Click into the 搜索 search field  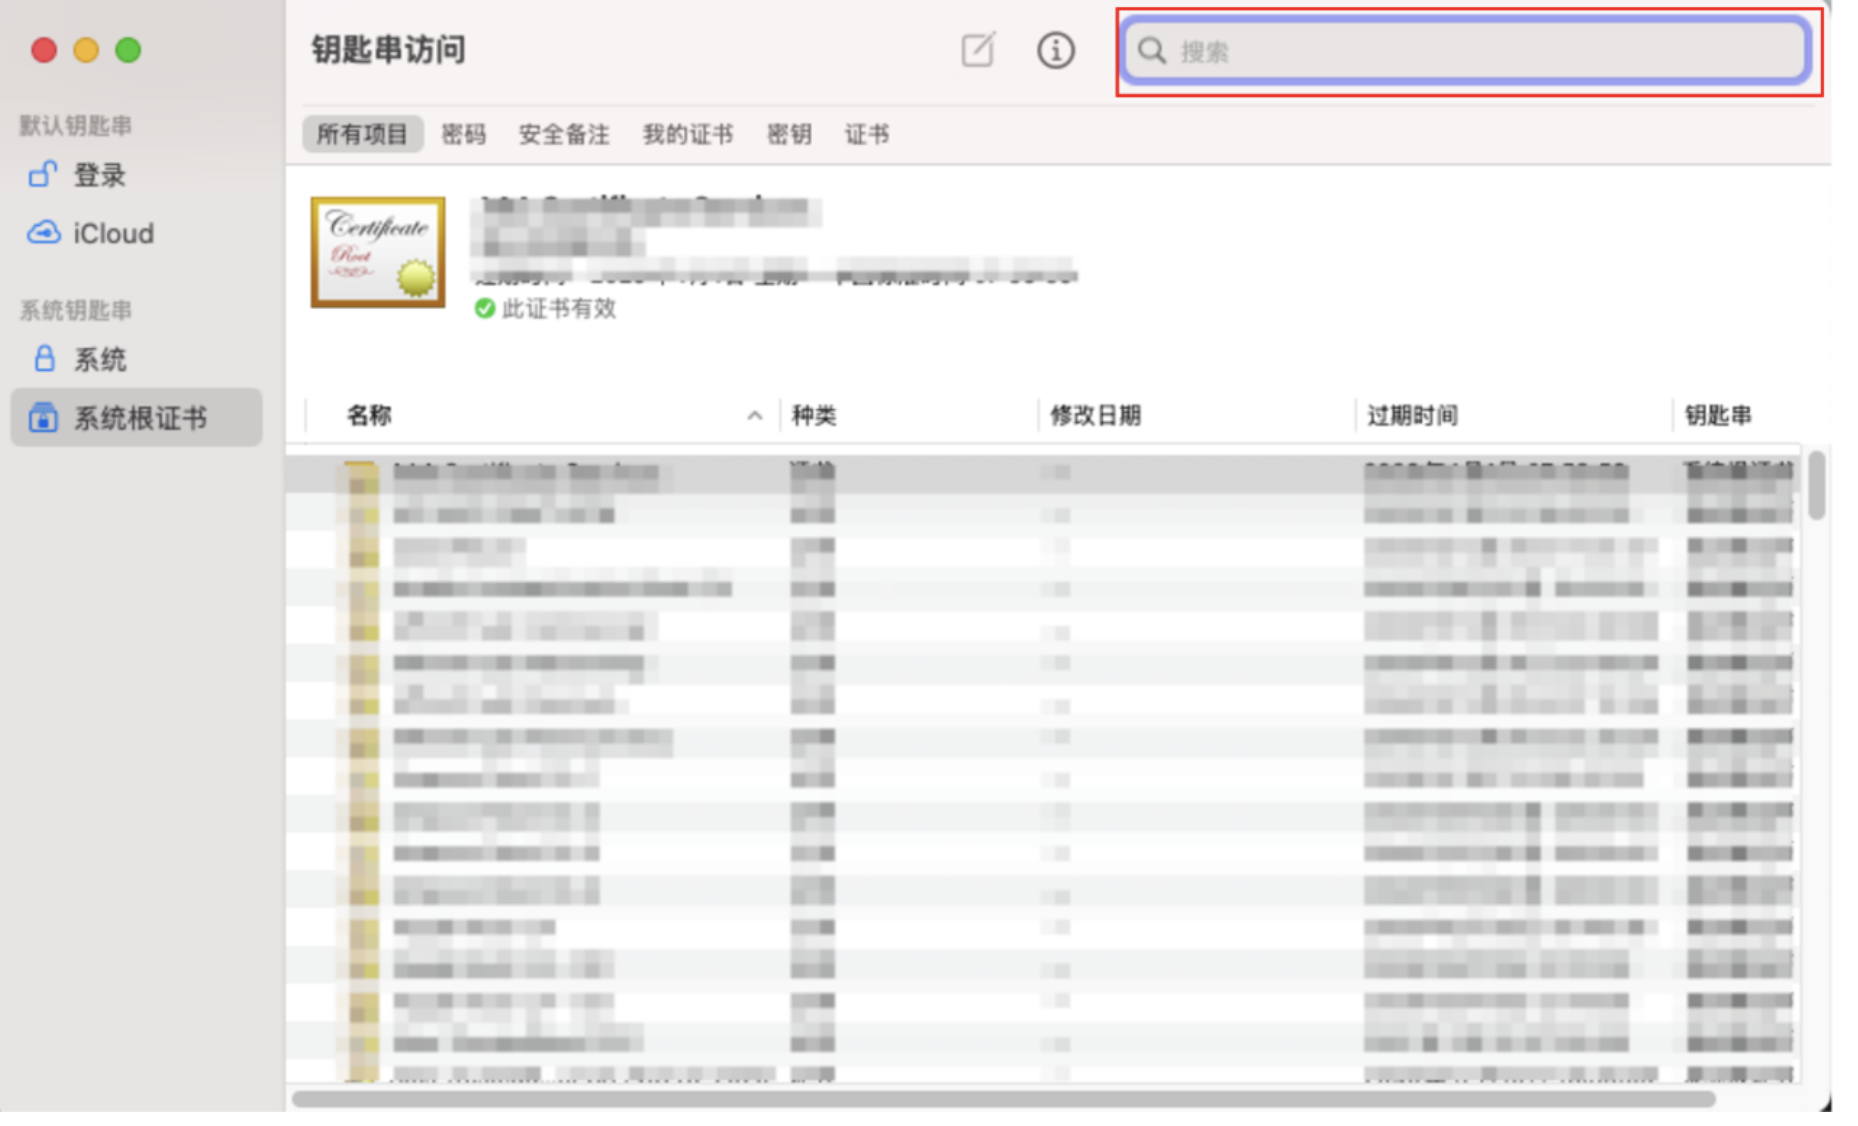(1480, 51)
